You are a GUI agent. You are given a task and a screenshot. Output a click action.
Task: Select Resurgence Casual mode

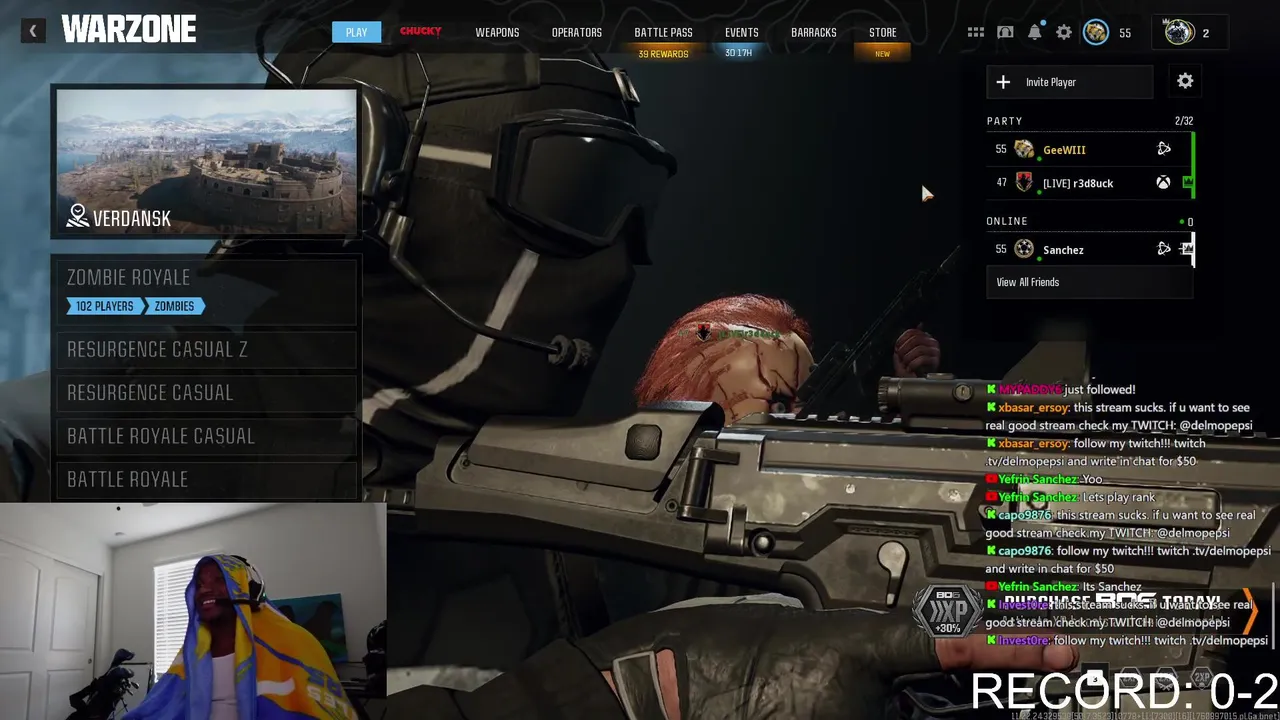(205, 392)
